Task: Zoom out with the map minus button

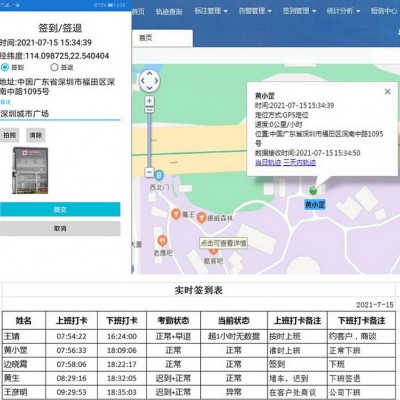Action: 149,172
